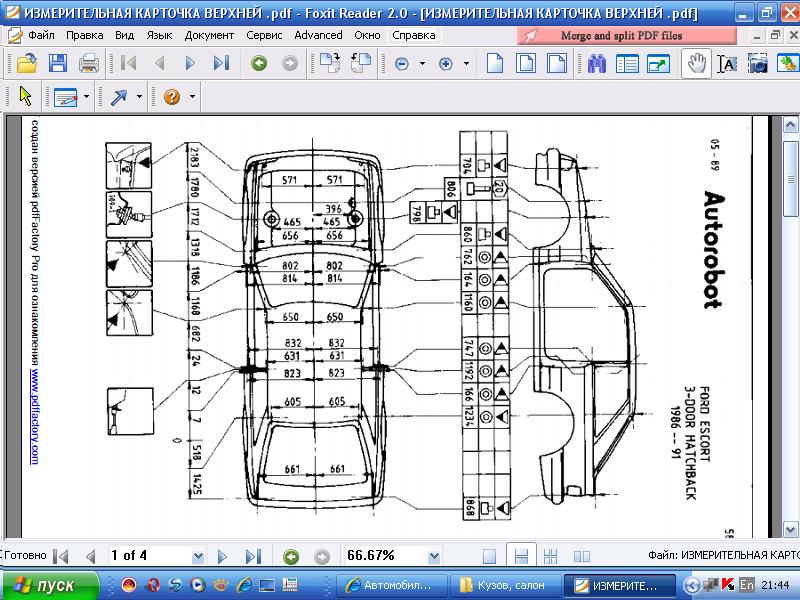Open the Окно menu
This screenshot has width=800, height=600.
click(367, 35)
